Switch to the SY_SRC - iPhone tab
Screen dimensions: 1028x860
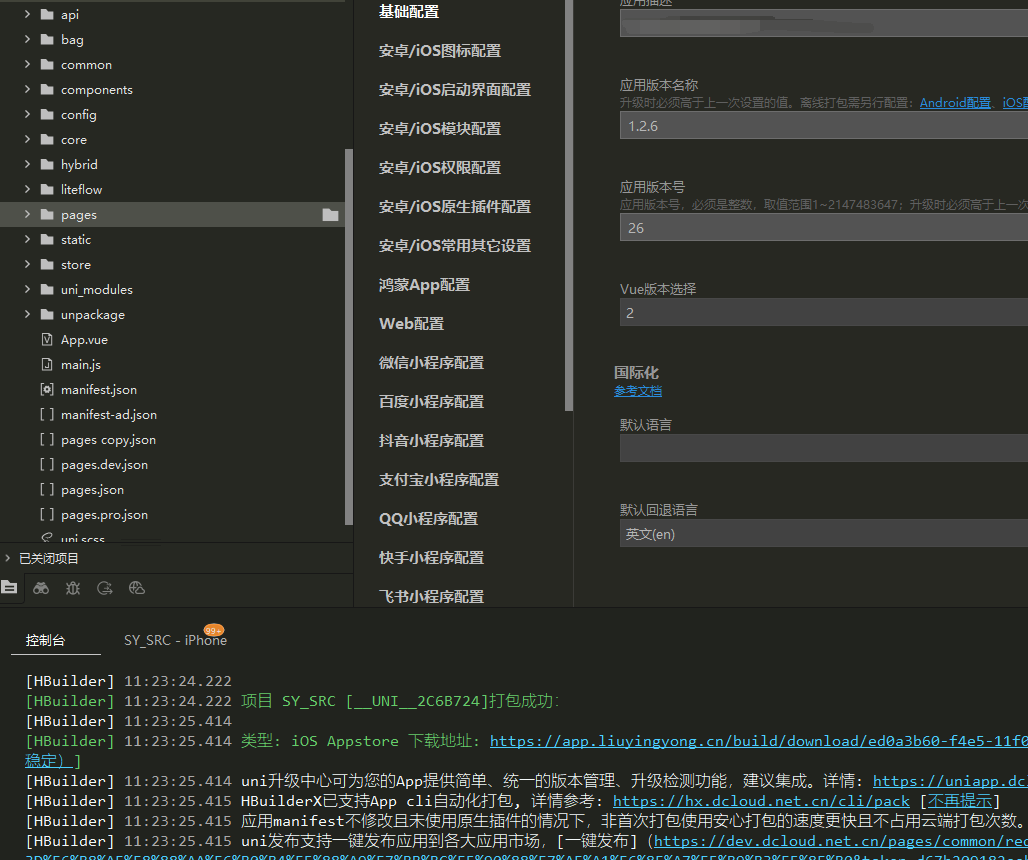point(174,641)
